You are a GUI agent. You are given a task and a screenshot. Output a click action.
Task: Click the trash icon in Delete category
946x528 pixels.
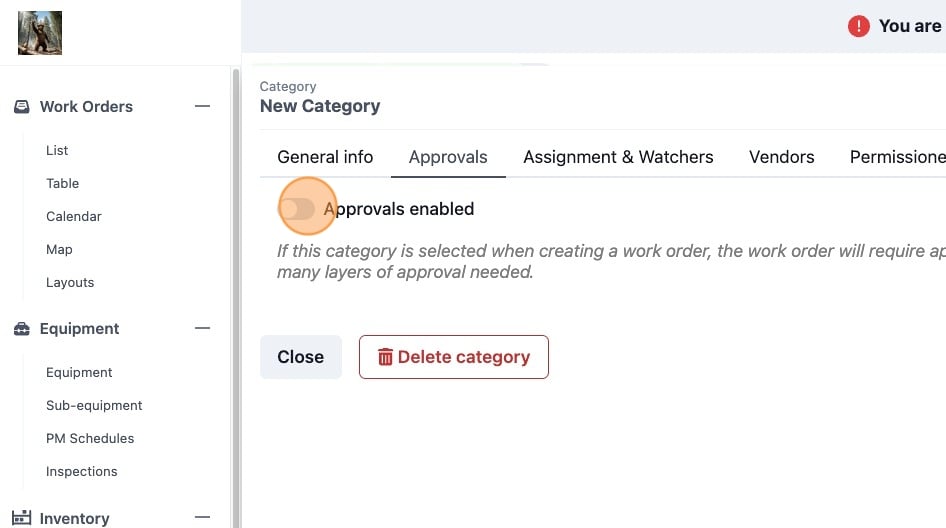click(x=385, y=357)
